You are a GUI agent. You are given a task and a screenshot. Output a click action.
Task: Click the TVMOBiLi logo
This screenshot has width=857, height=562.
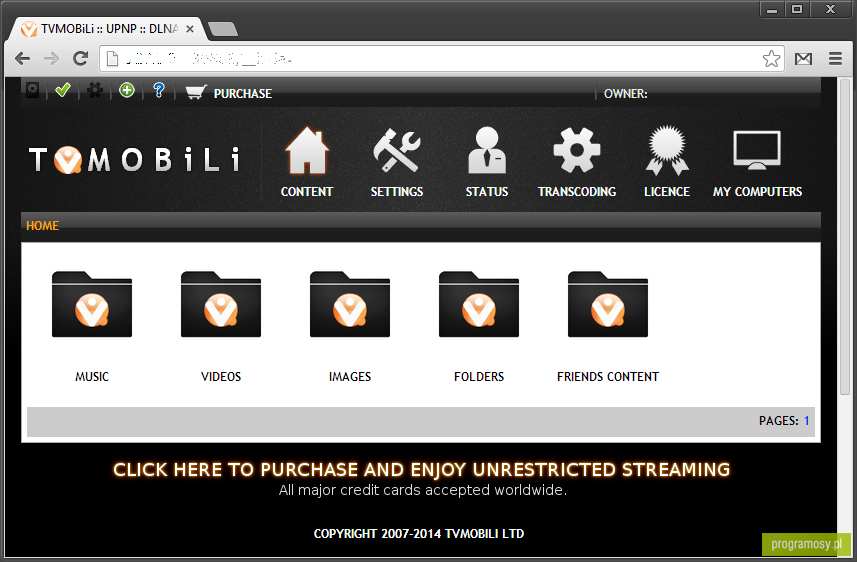tap(134, 160)
